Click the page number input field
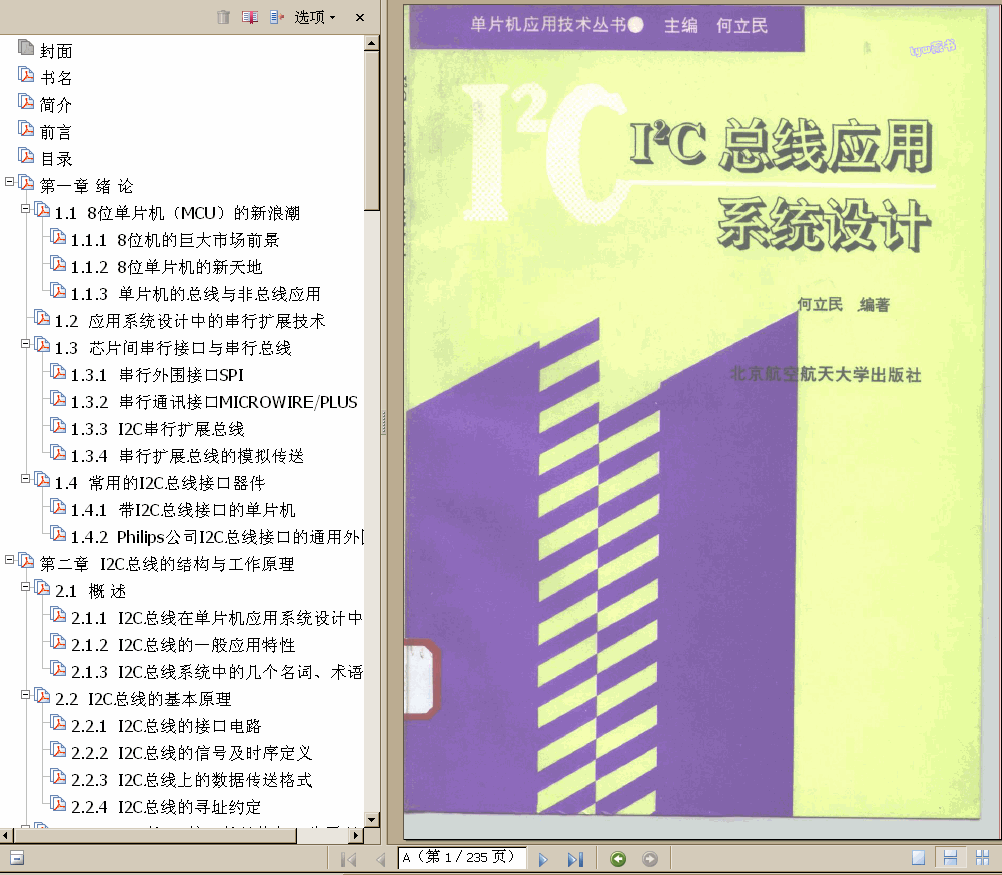The height and width of the screenshot is (875, 1002). [x=462, y=858]
